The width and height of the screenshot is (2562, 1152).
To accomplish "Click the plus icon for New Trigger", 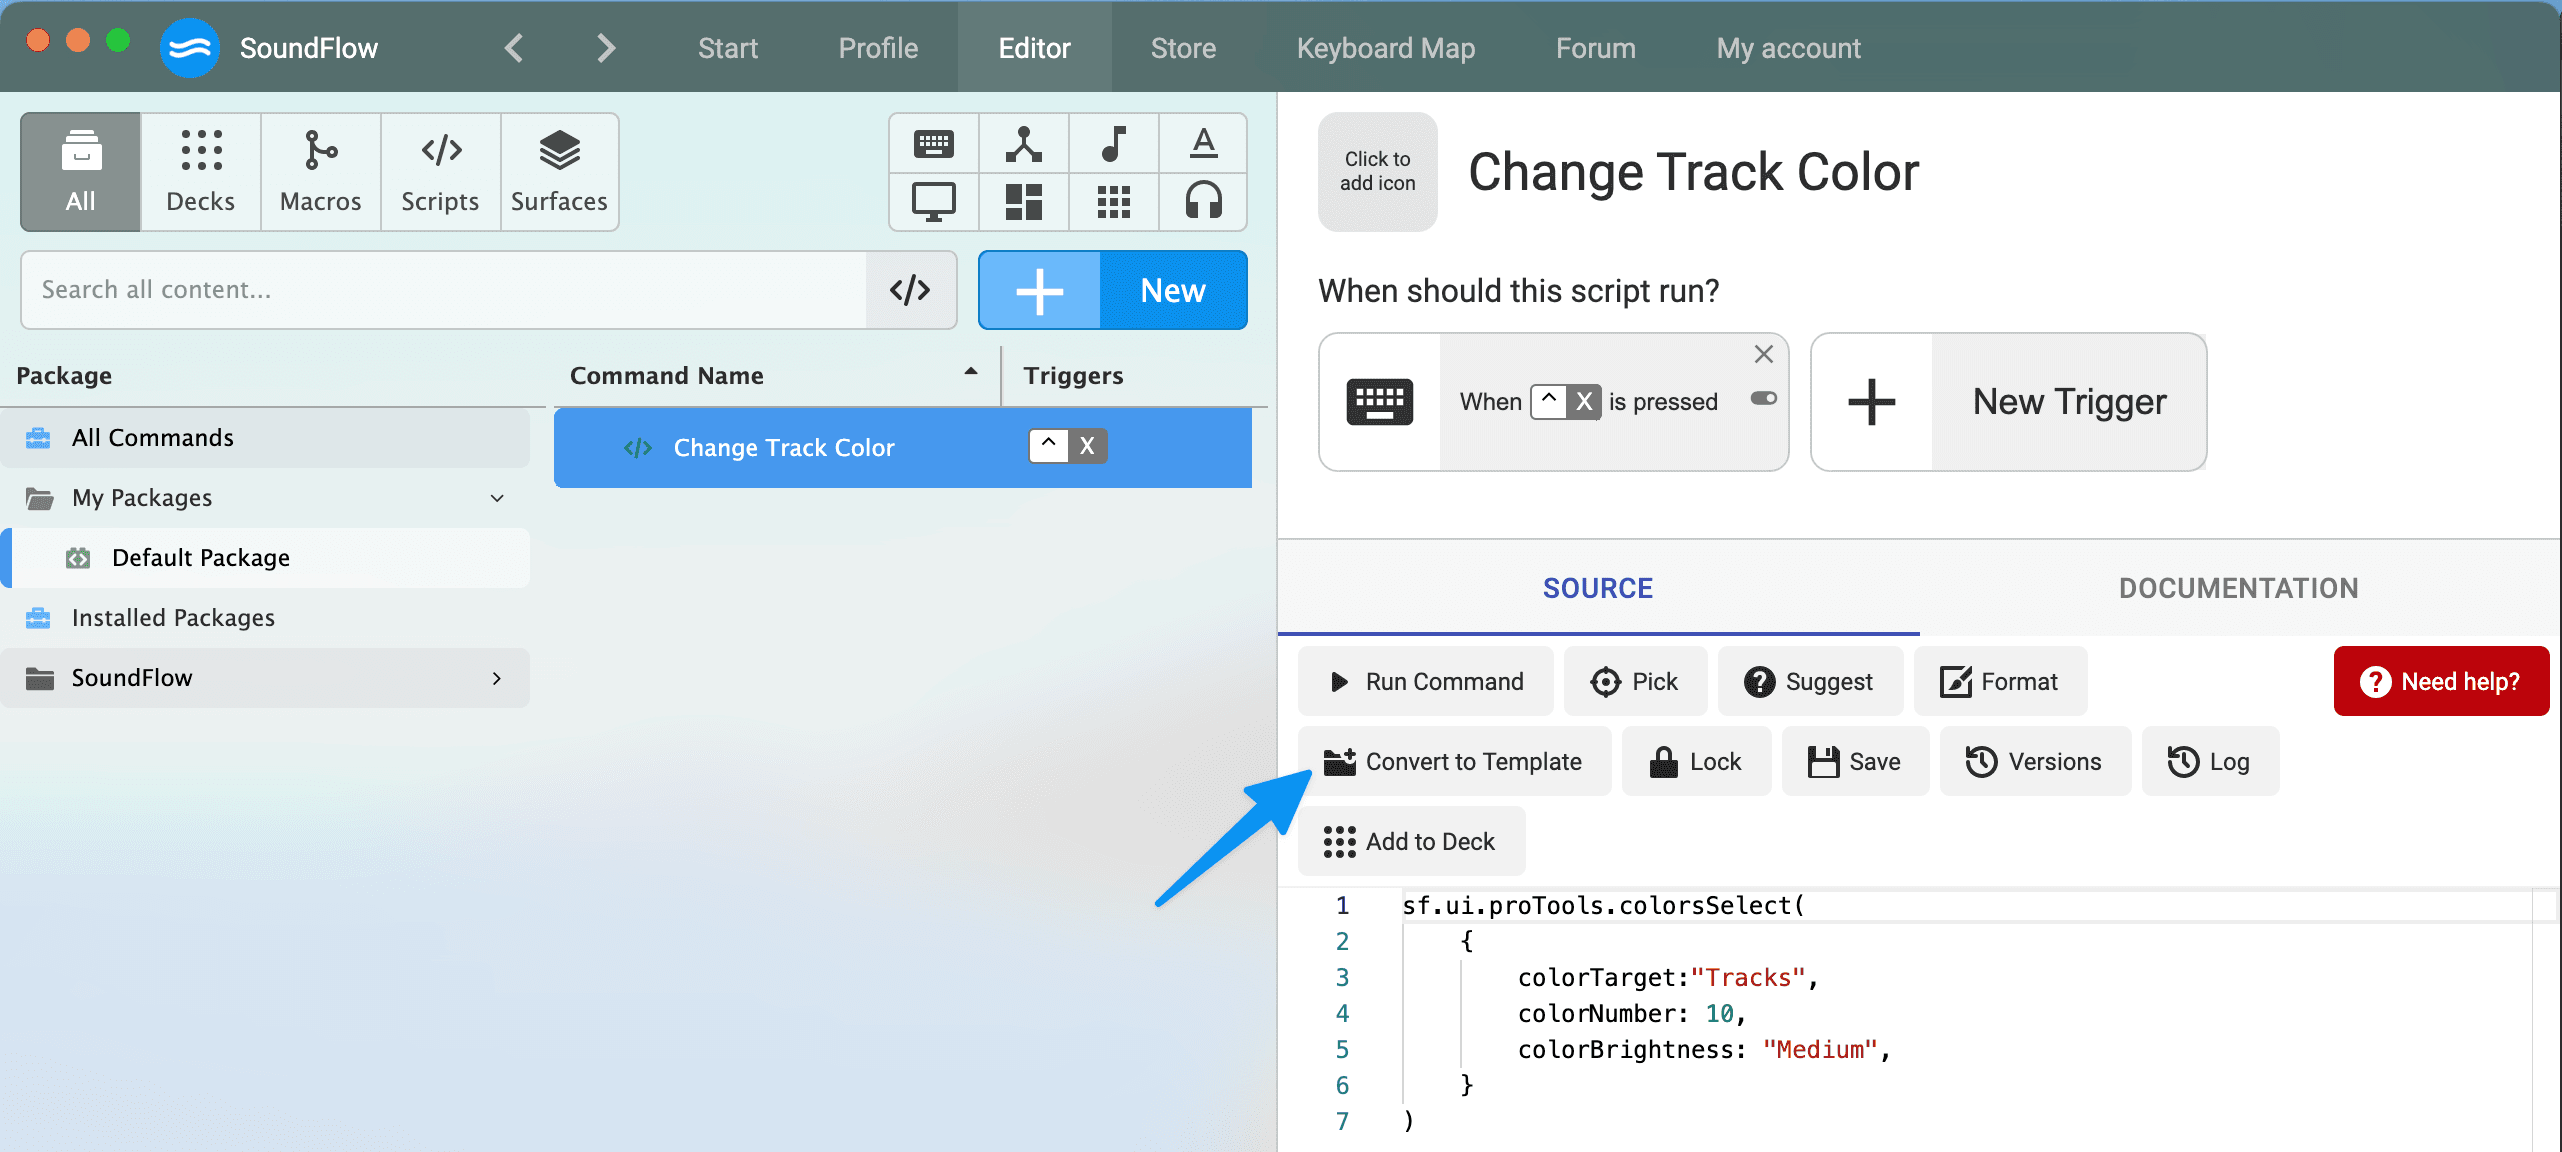I will coord(1872,402).
